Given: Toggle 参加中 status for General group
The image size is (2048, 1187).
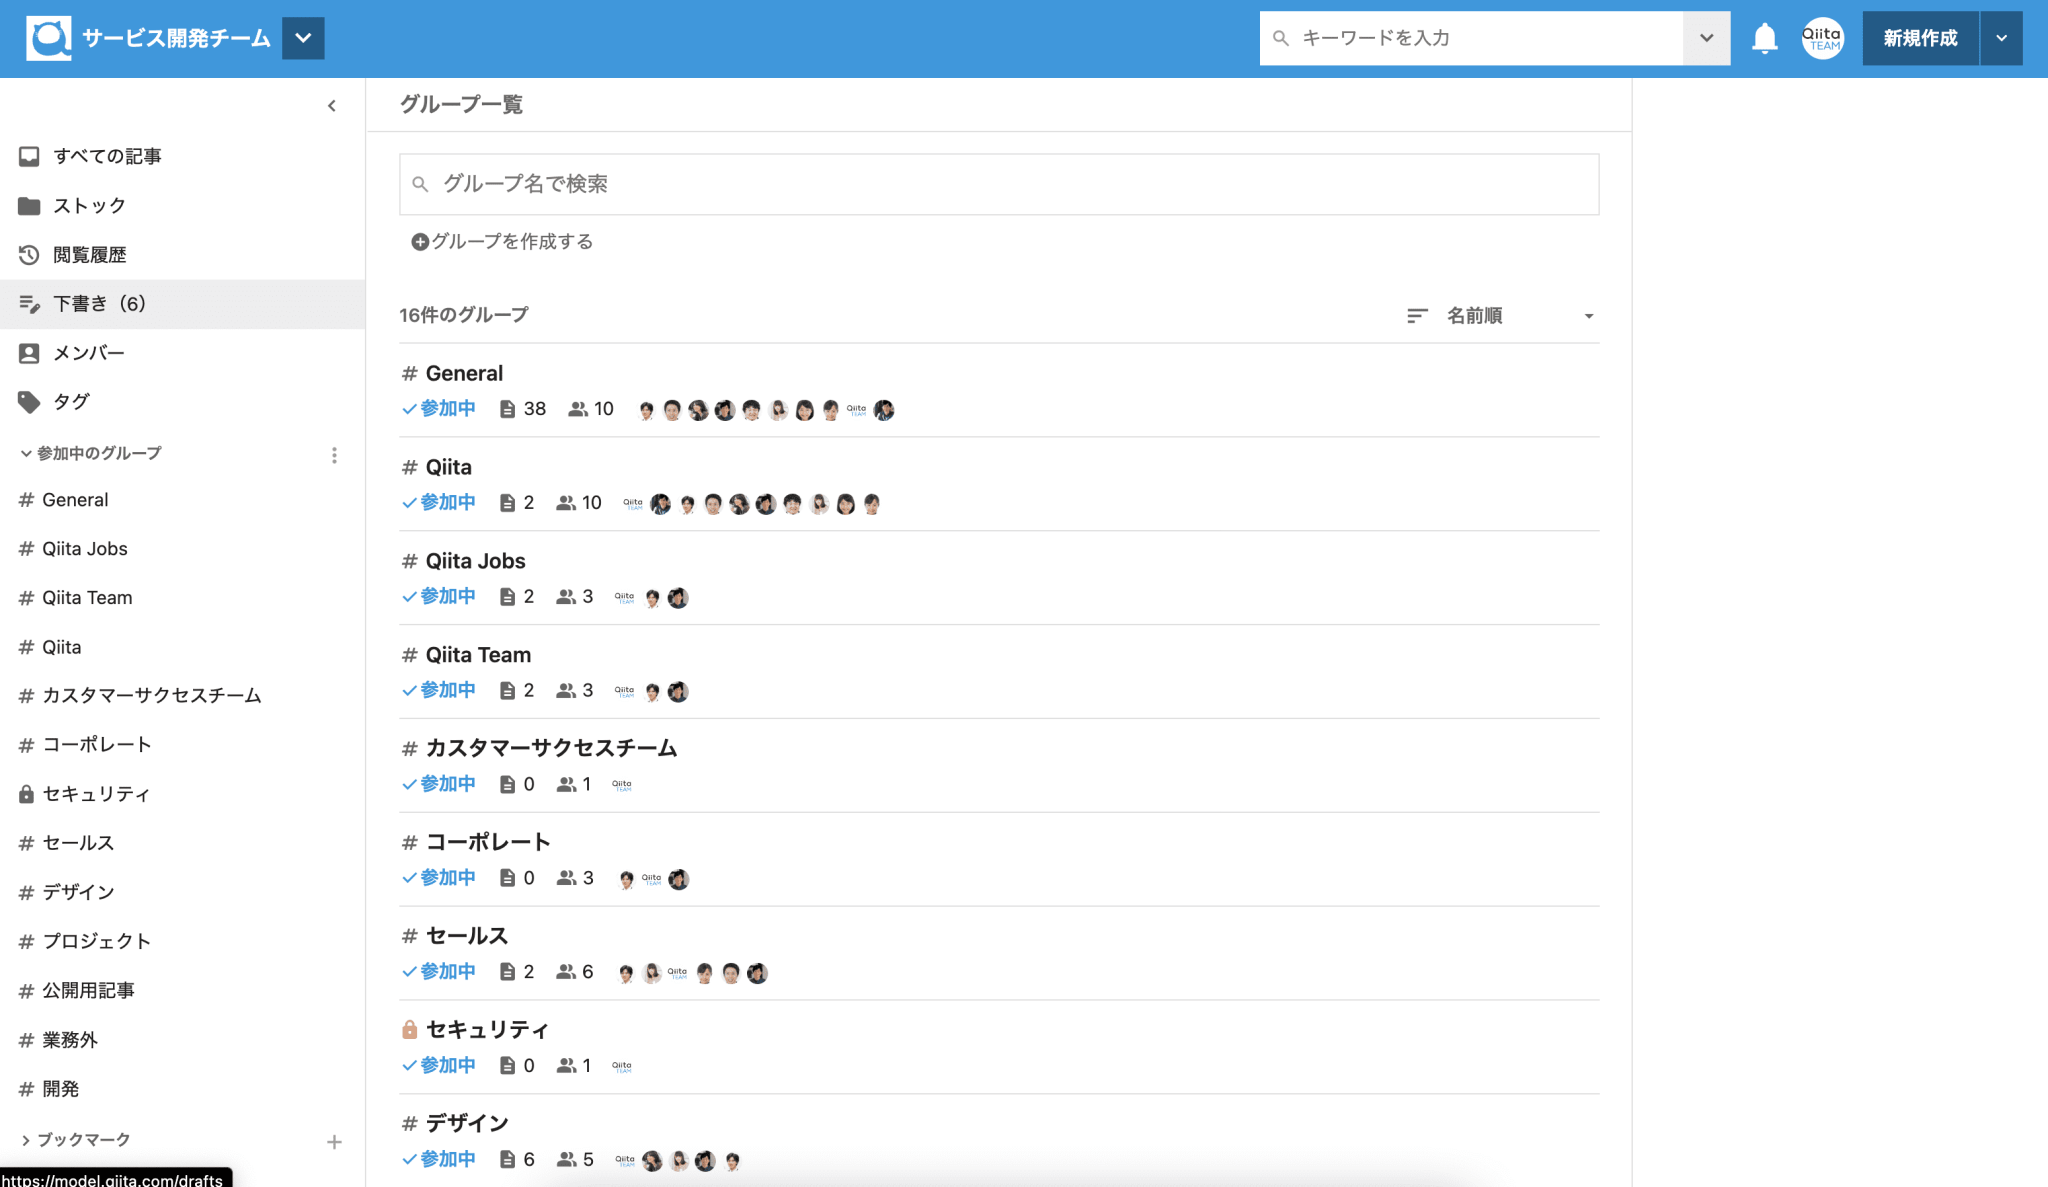Looking at the screenshot, I should pyautogui.click(x=439, y=409).
